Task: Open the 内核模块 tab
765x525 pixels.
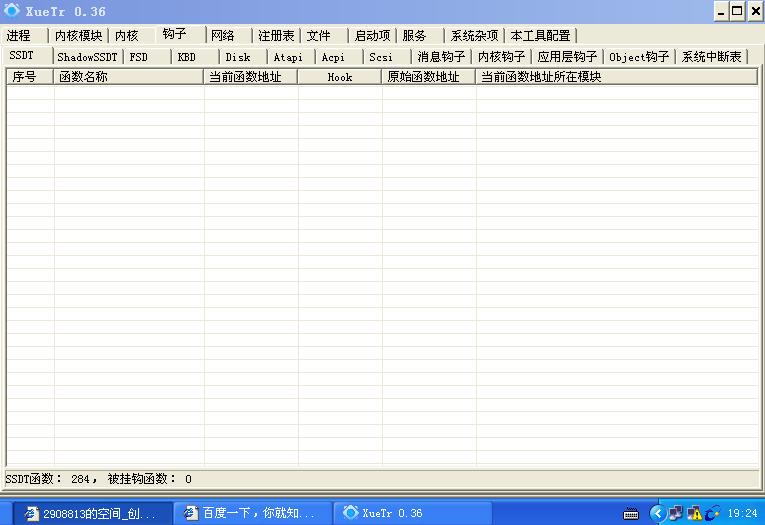Action: (x=78, y=36)
